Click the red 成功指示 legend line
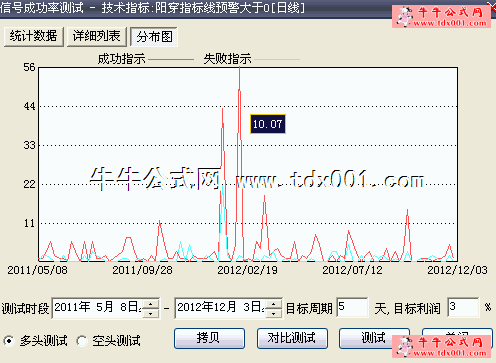Image resolution: width=496 pixels, height=363 pixels. 171,60
